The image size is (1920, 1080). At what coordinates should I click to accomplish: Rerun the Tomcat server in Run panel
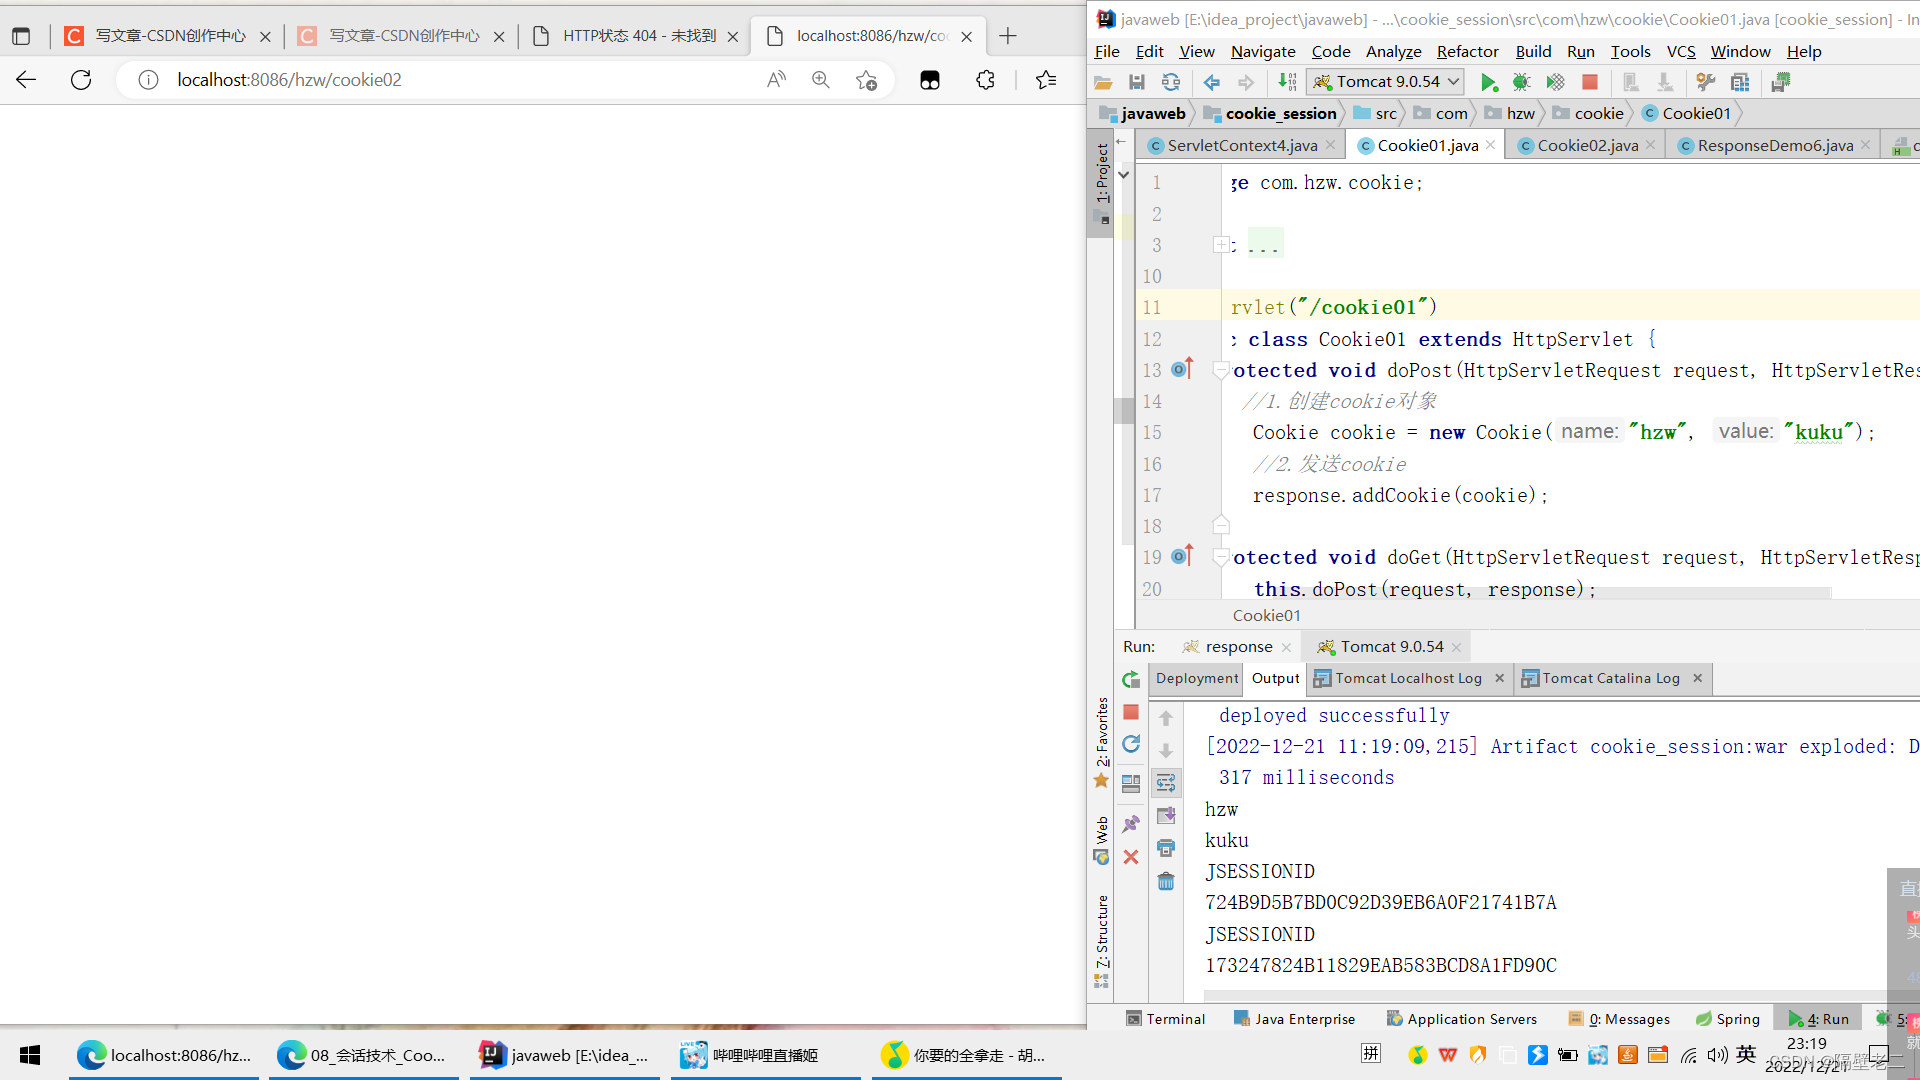1131,679
